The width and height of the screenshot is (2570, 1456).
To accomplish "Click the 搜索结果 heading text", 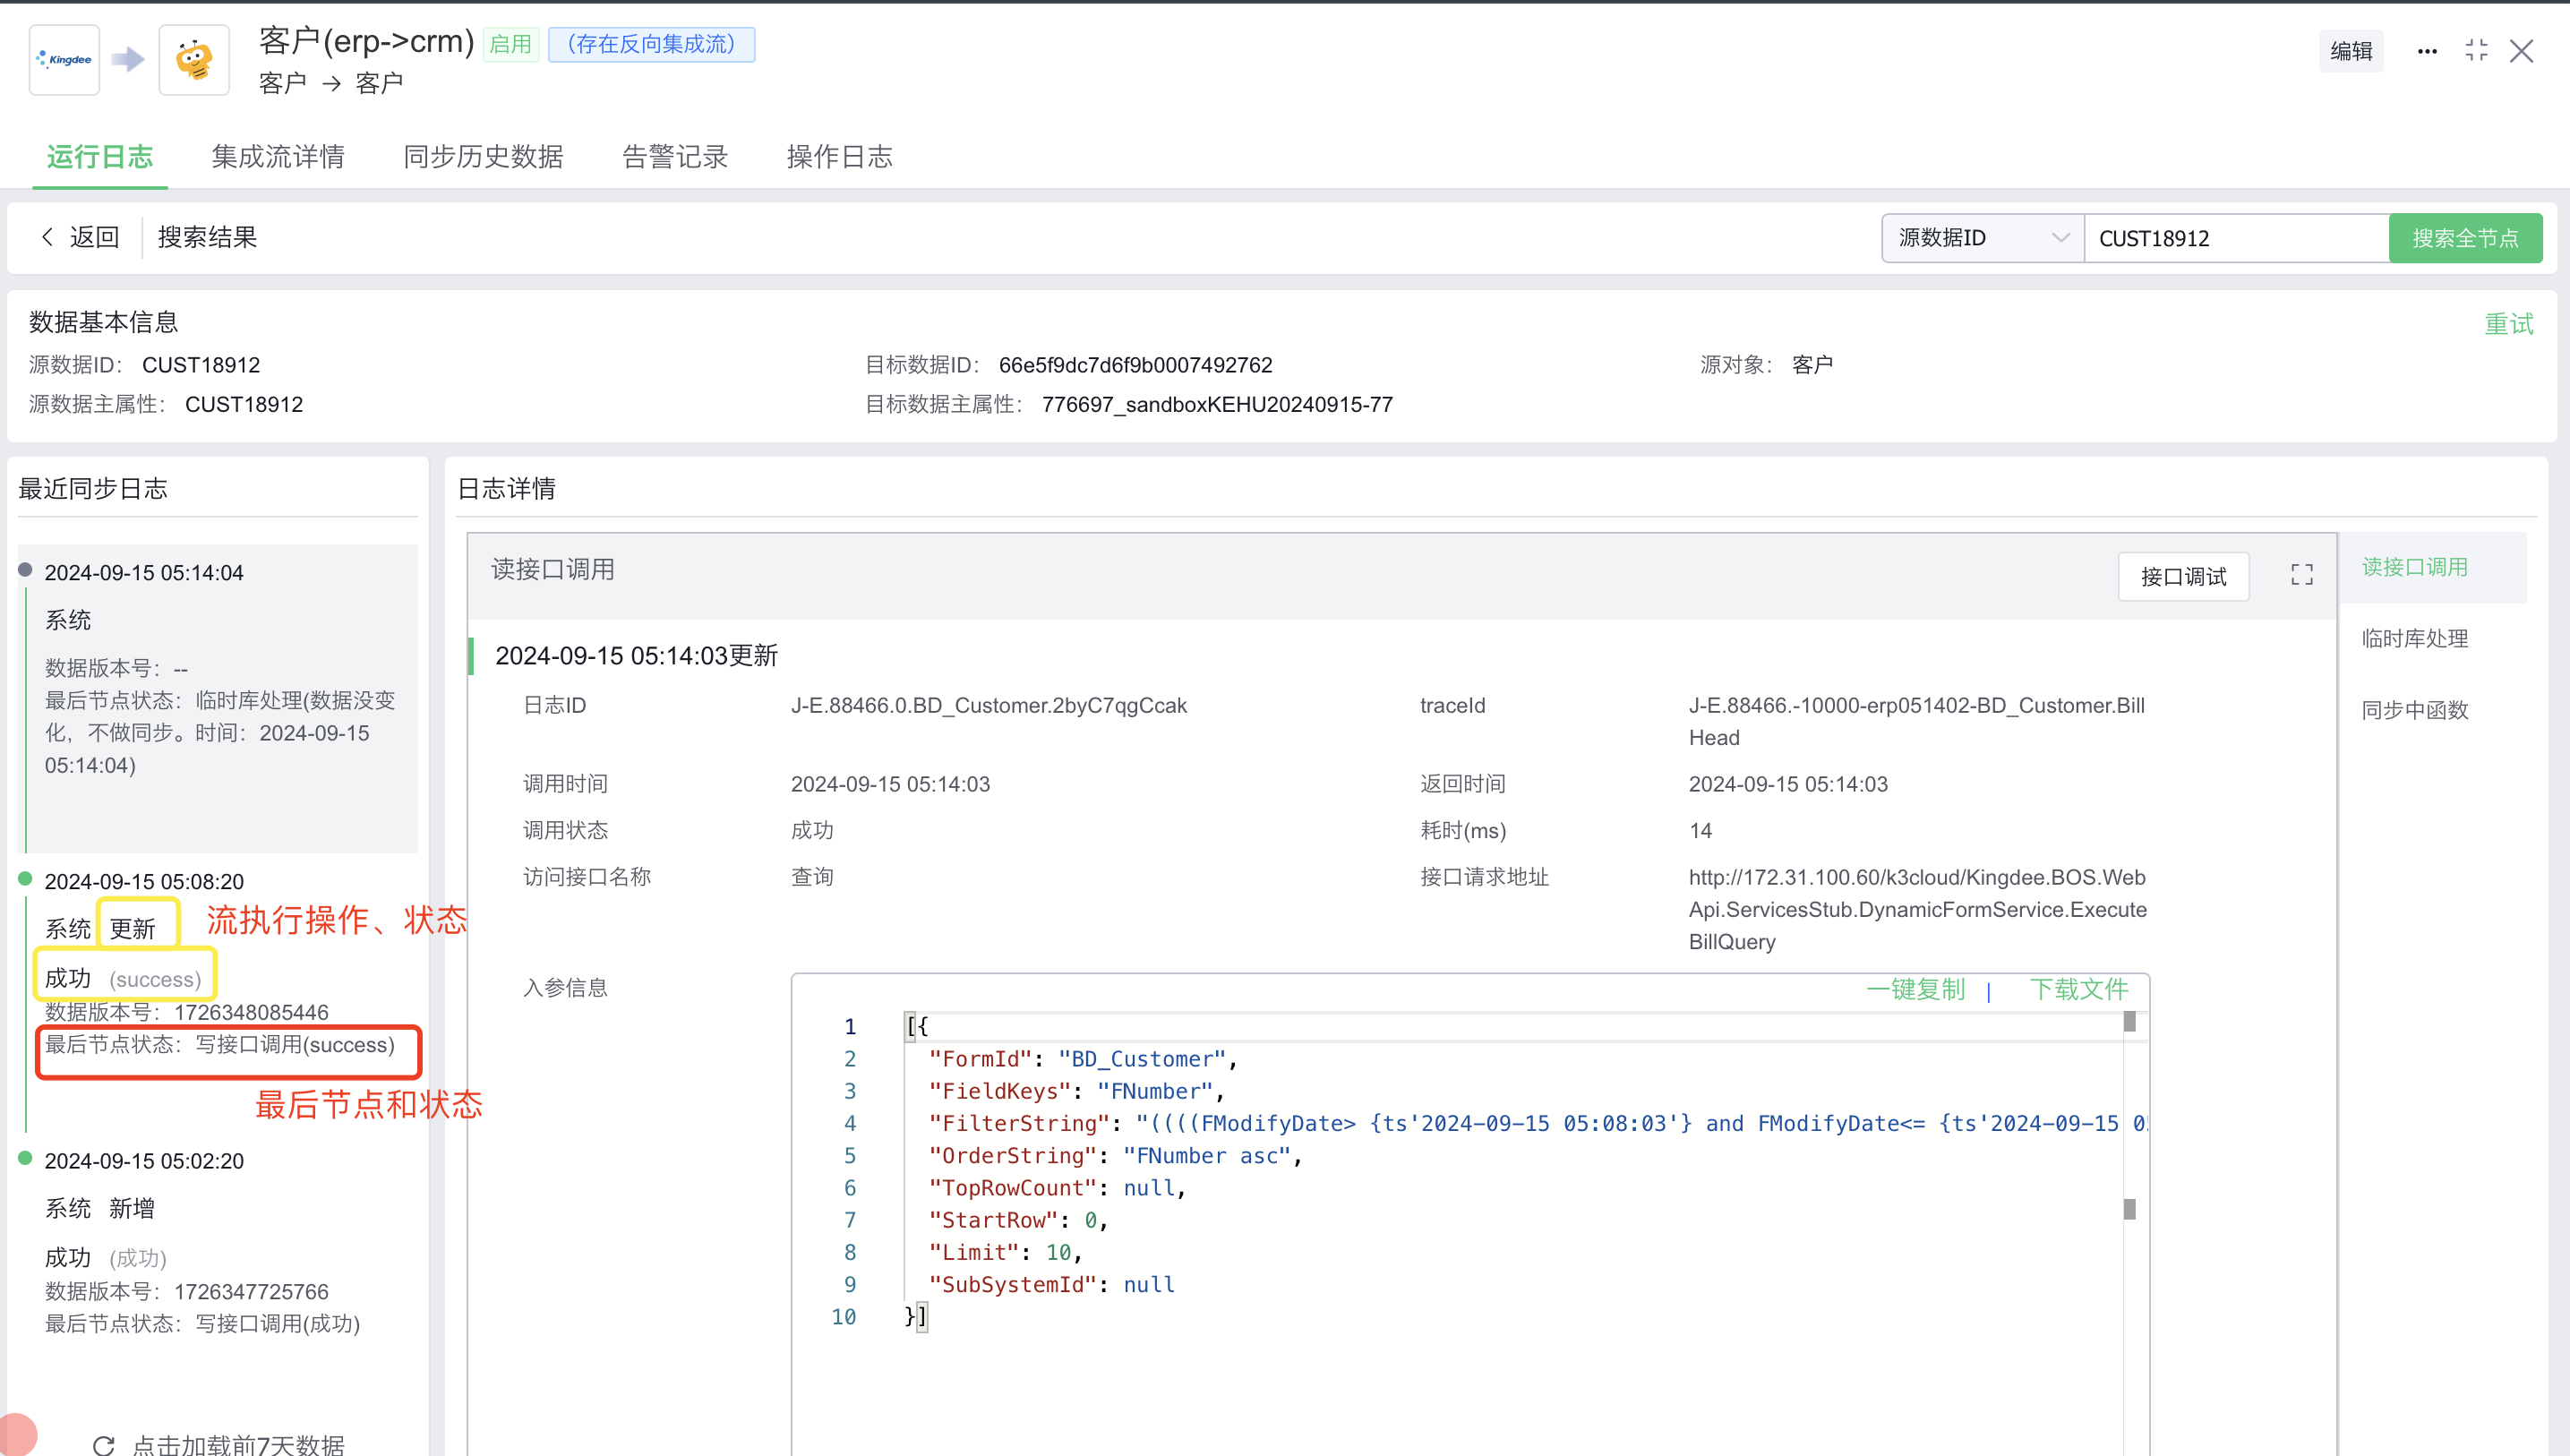I will tap(207, 237).
